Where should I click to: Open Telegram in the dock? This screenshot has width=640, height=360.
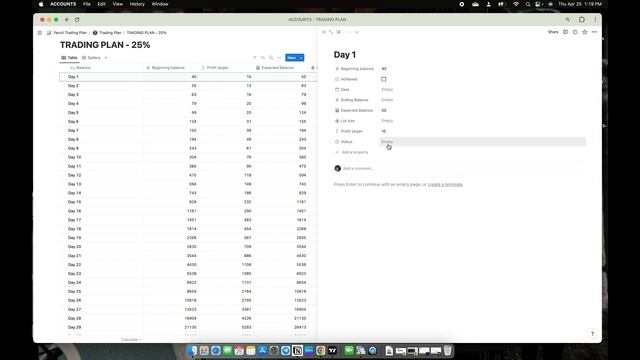pyautogui.click(x=286, y=351)
